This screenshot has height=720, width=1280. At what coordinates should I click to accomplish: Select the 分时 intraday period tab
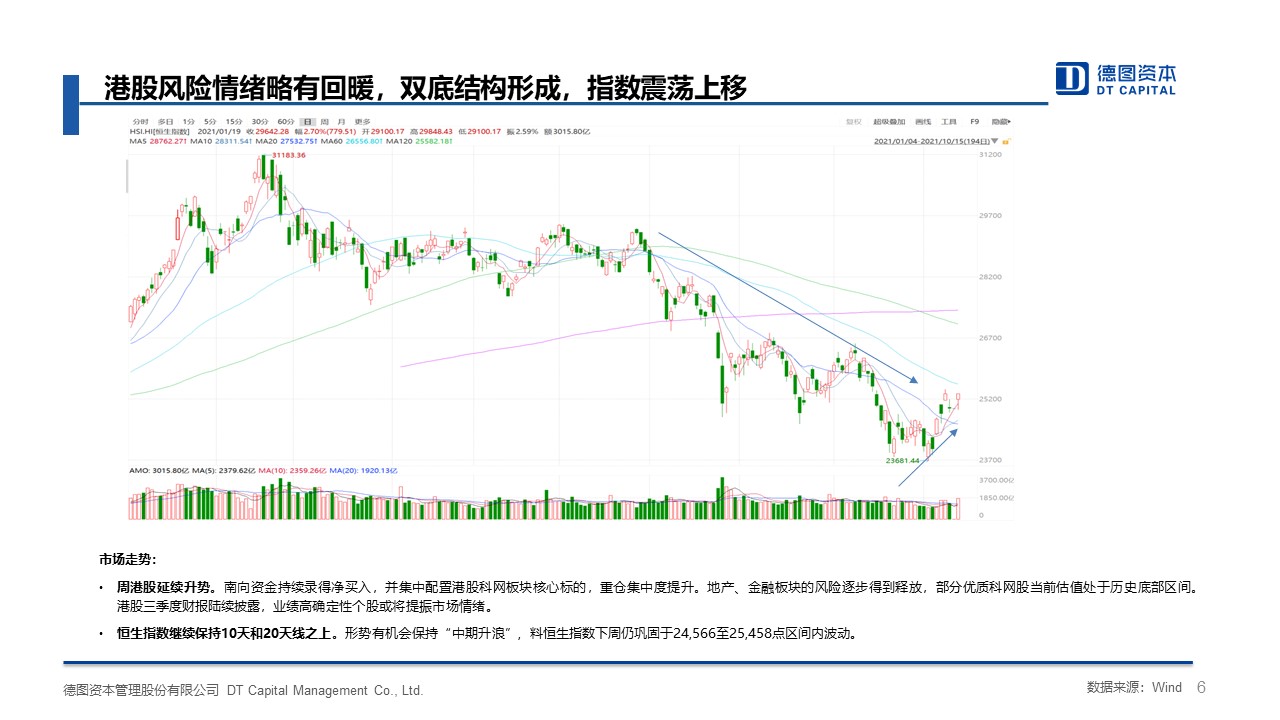pyautogui.click(x=138, y=122)
